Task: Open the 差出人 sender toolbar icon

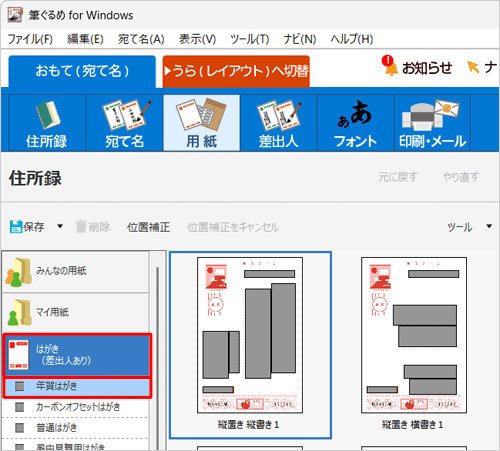Action: (x=279, y=123)
